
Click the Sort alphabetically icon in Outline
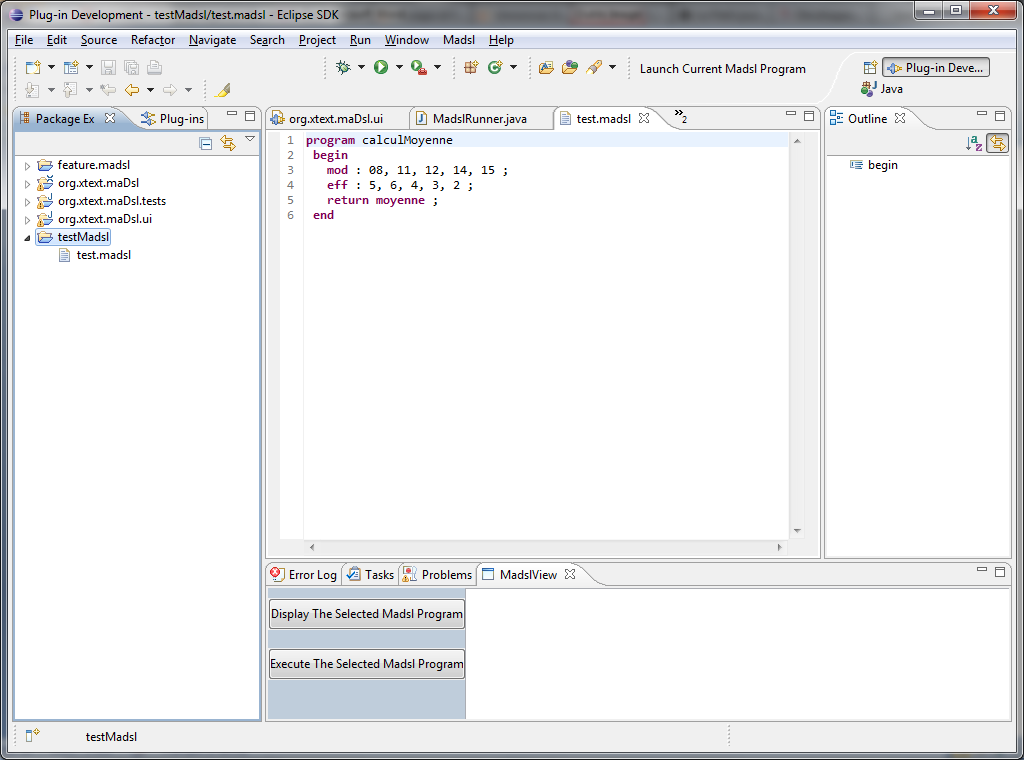pyautogui.click(x=973, y=143)
